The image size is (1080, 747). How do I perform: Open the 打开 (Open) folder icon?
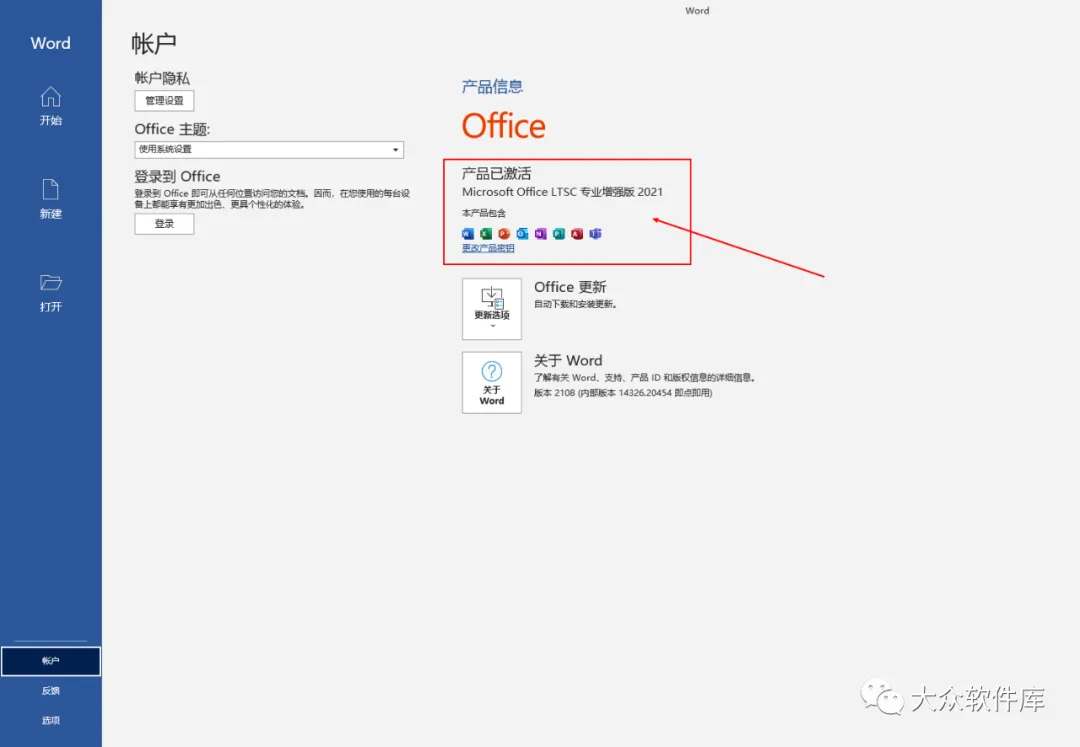point(50,282)
